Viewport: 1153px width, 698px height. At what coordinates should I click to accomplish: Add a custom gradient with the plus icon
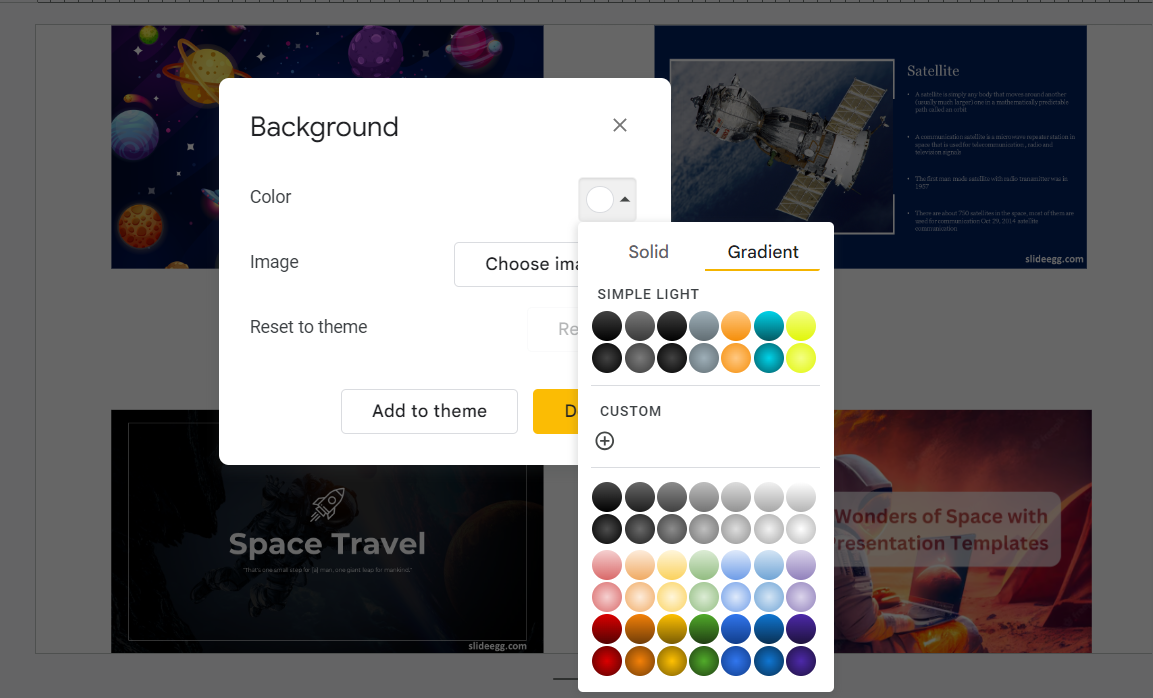point(604,440)
